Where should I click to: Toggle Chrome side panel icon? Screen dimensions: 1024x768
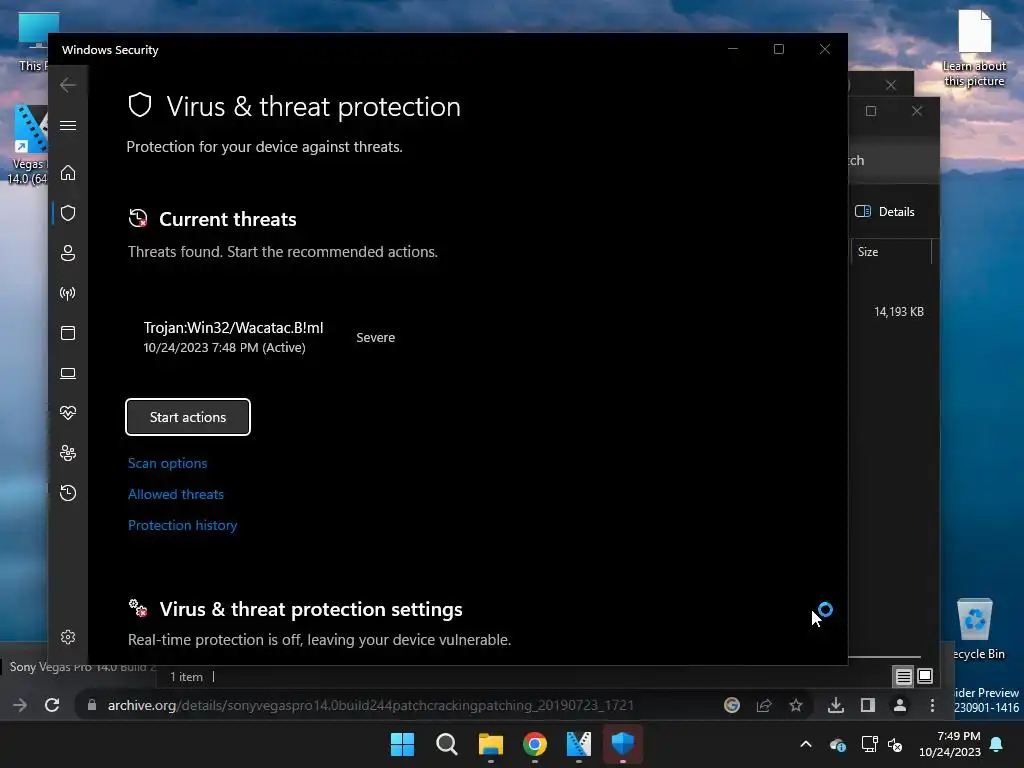[x=868, y=705]
